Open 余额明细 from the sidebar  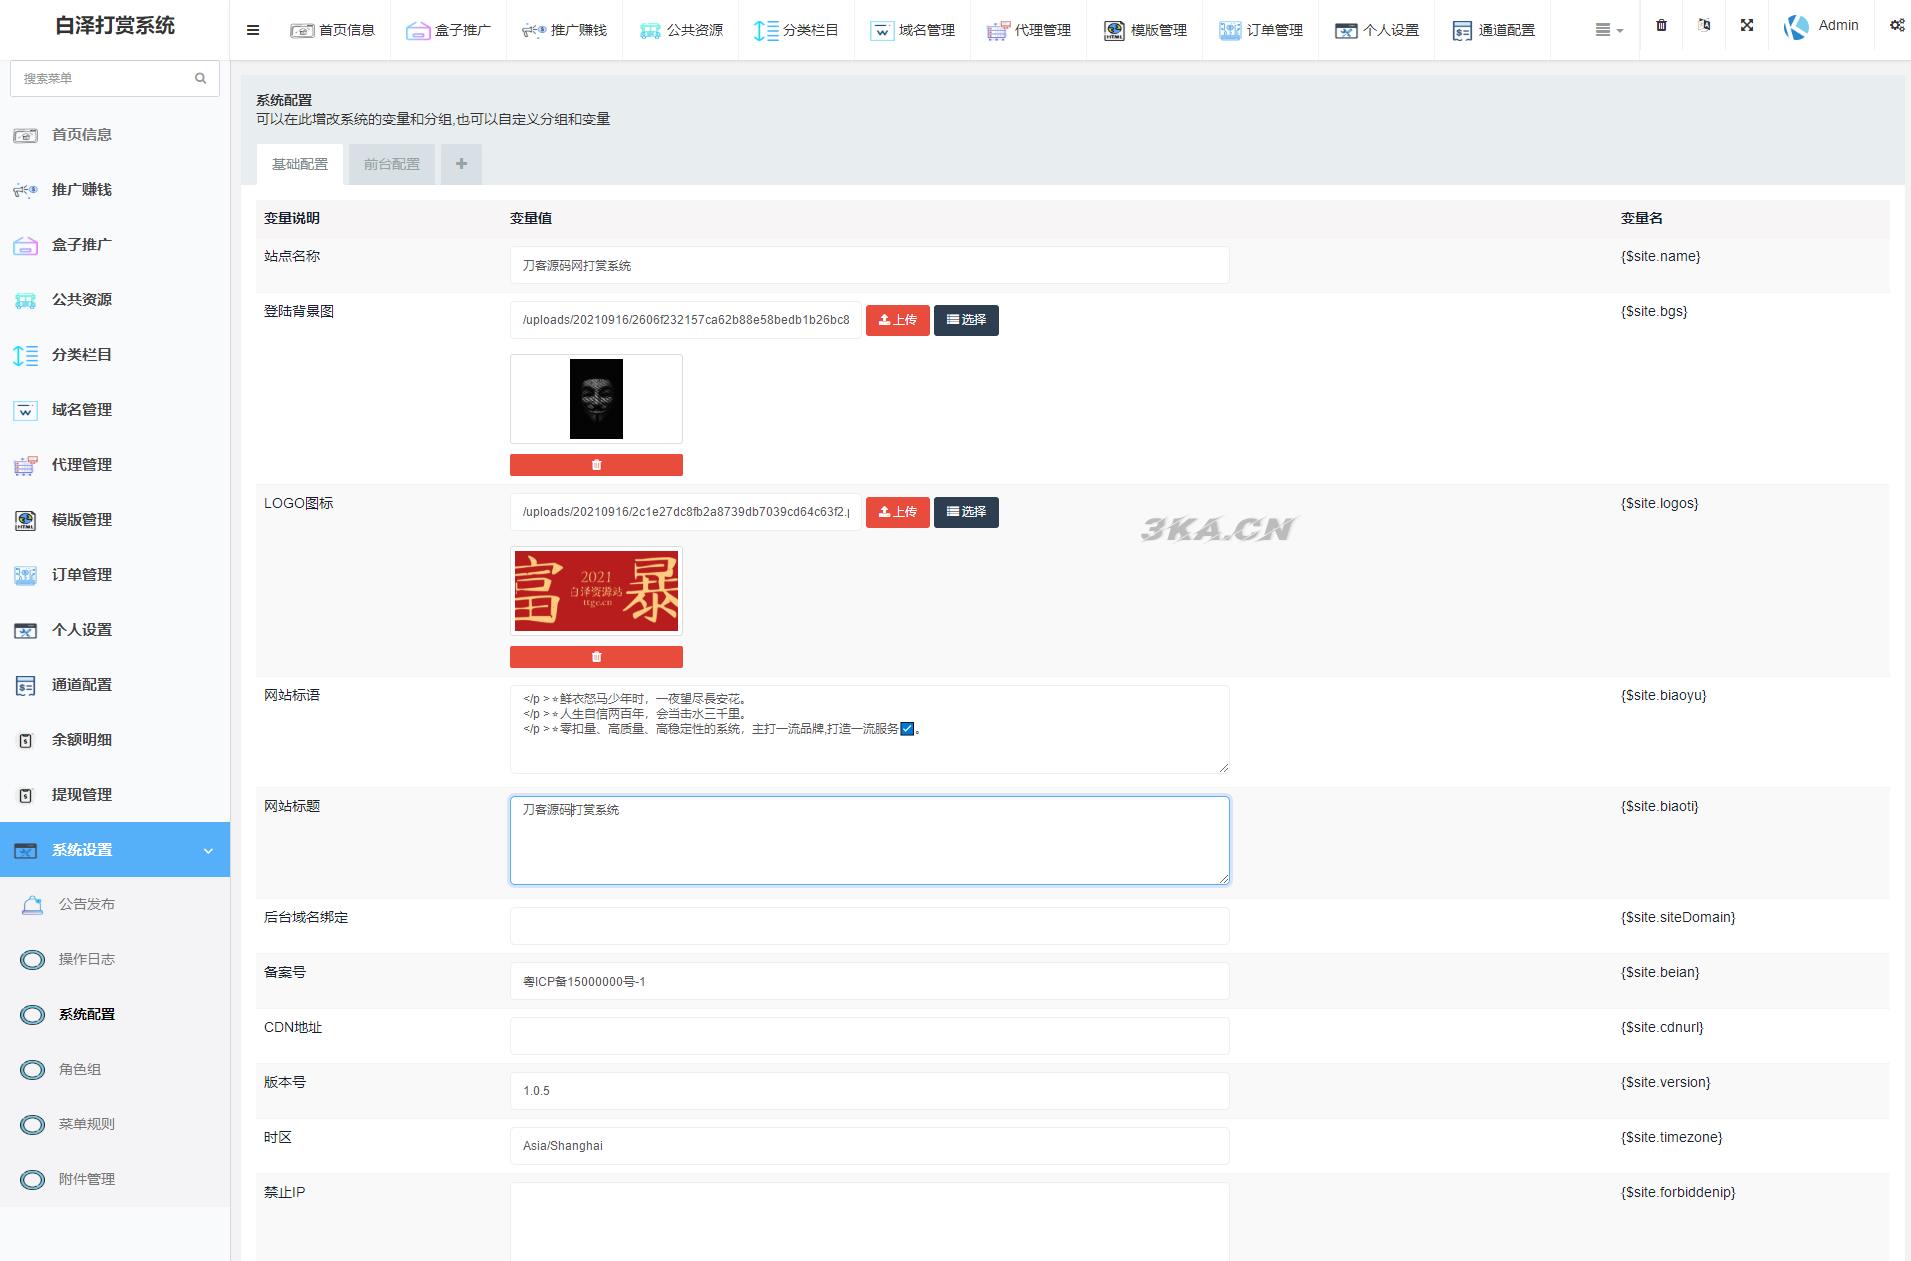[x=82, y=740]
